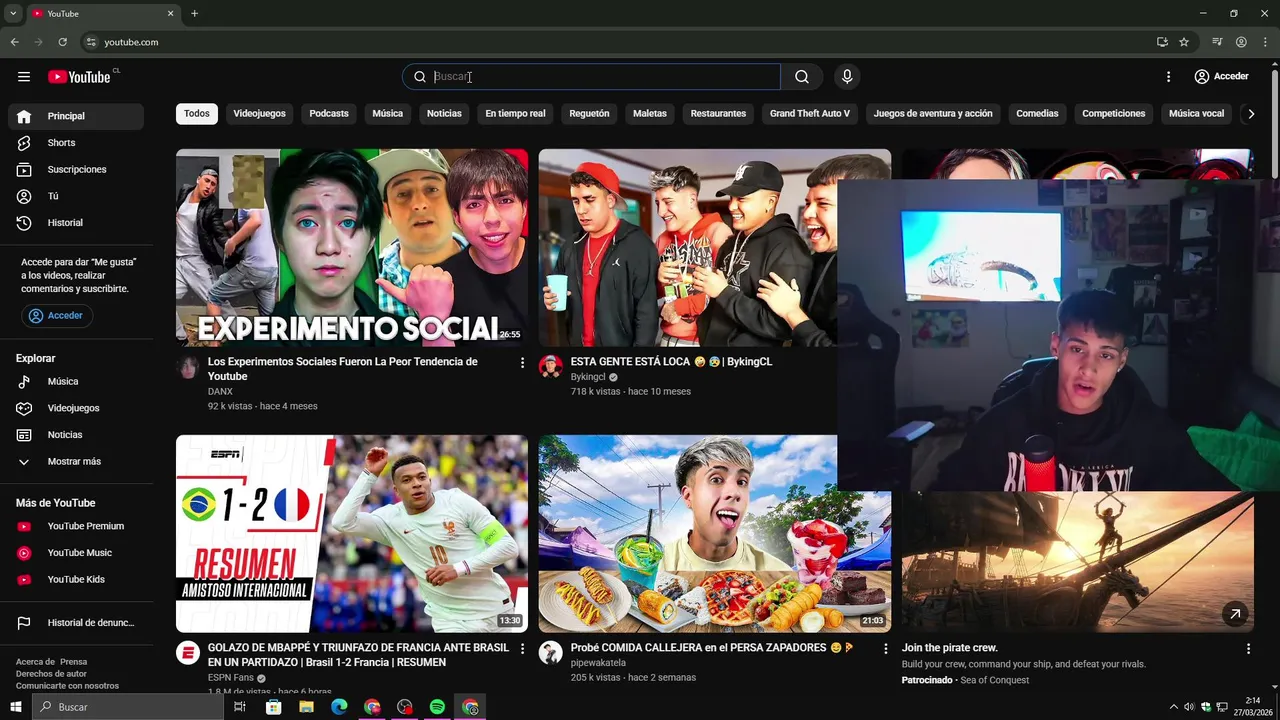The width and height of the screenshot is (1280, 720).
Task: Select the Grand Theft Auto V chip
Action: 810,114
